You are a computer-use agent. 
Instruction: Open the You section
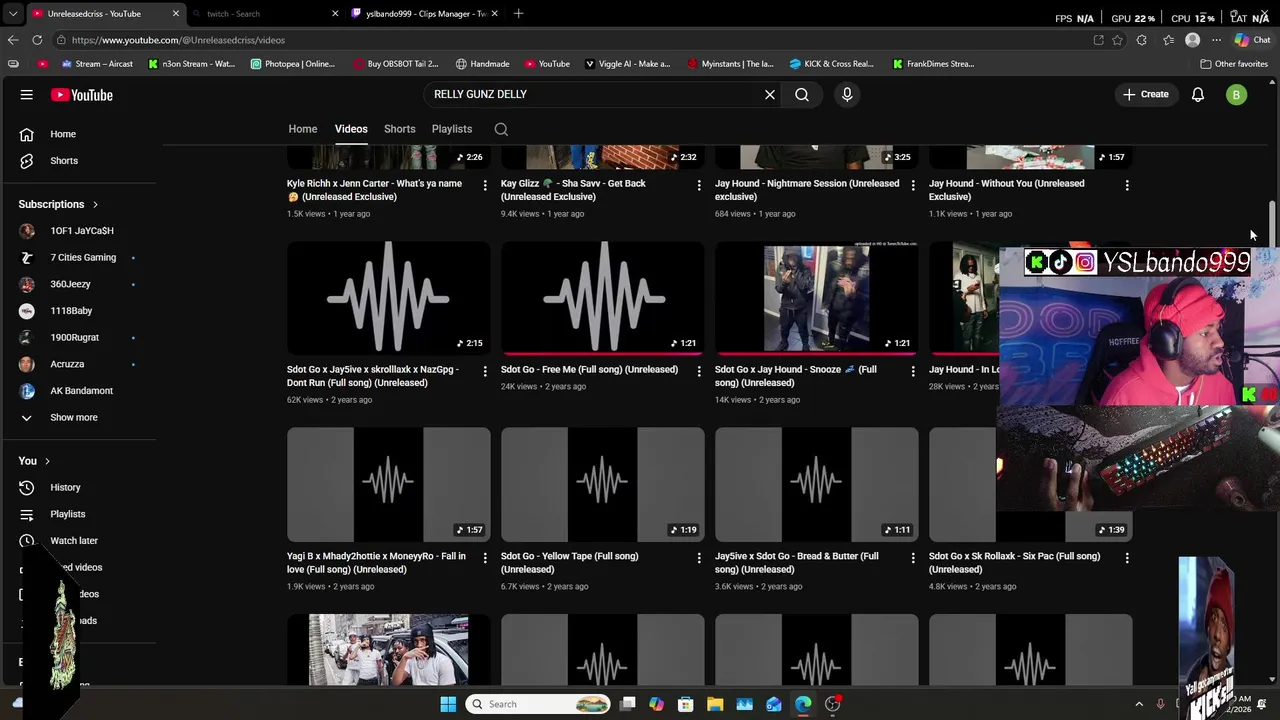(x=34, y=461)
